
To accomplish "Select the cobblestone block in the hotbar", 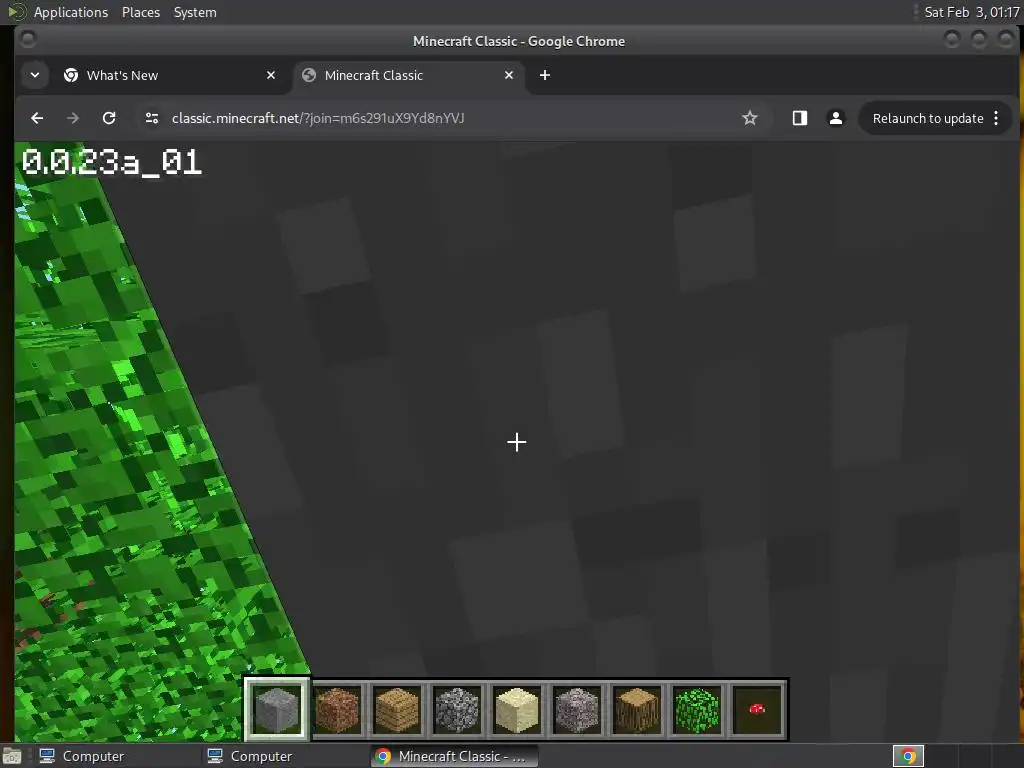I will tap(457, 709).
